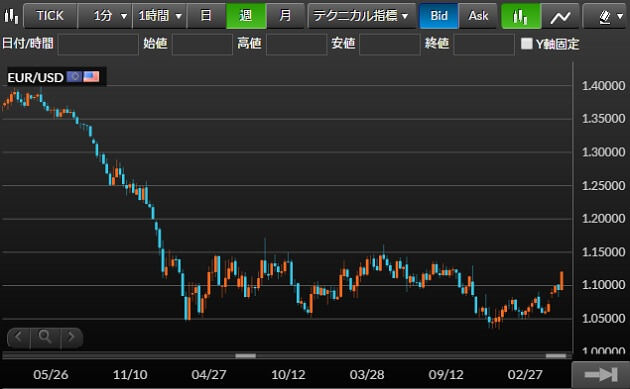630x389 pixels.
Task: Click the 02/27 date axis label
Action: [x=525, y=375]
